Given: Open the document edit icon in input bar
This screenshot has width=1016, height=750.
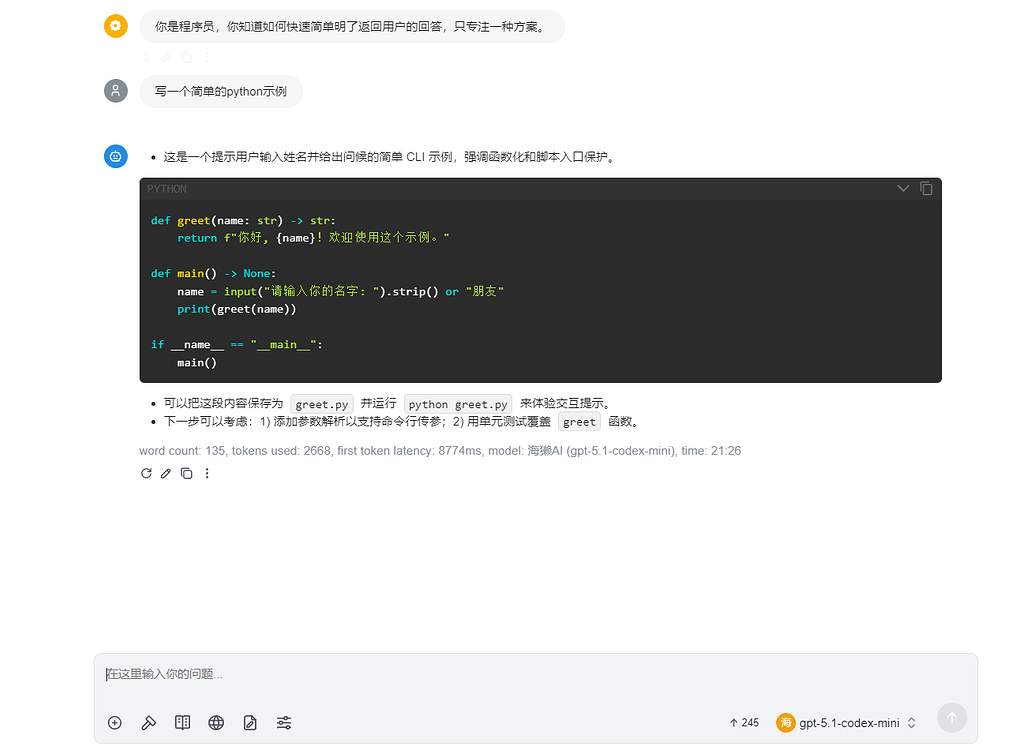Looking at the screenshot, I should [250, 723].
